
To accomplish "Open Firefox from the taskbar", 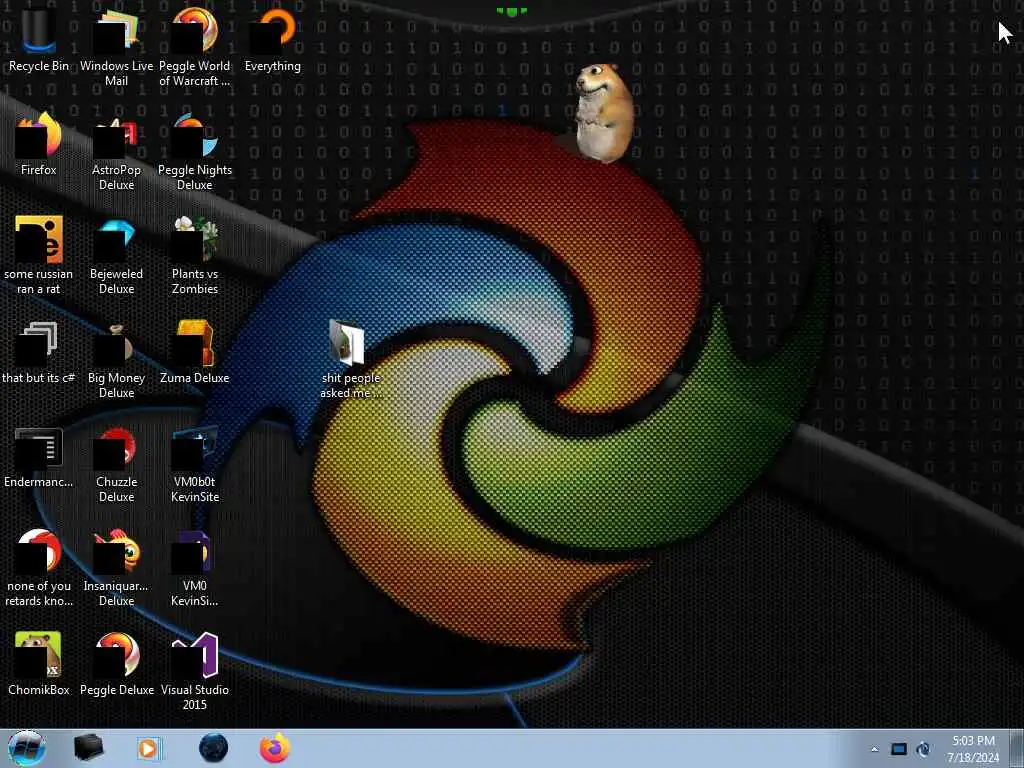I will pyautogui.click(x=275, y=748).
